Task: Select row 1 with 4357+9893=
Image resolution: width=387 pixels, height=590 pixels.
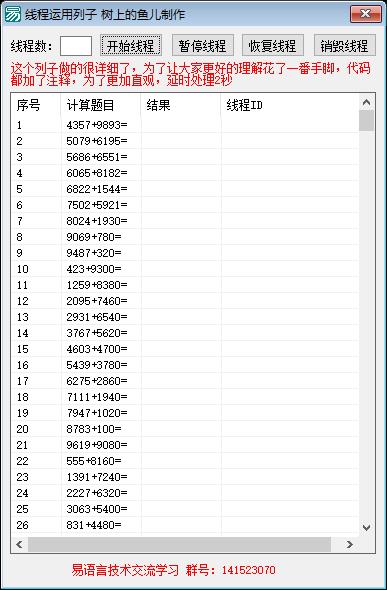Action: (185, 125)
